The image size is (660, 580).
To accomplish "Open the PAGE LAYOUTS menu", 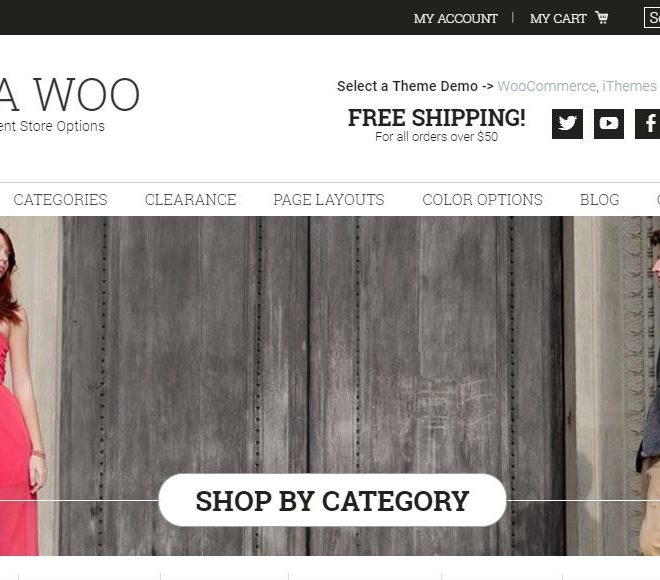I will pyautogui.click(x=329, y=200).
